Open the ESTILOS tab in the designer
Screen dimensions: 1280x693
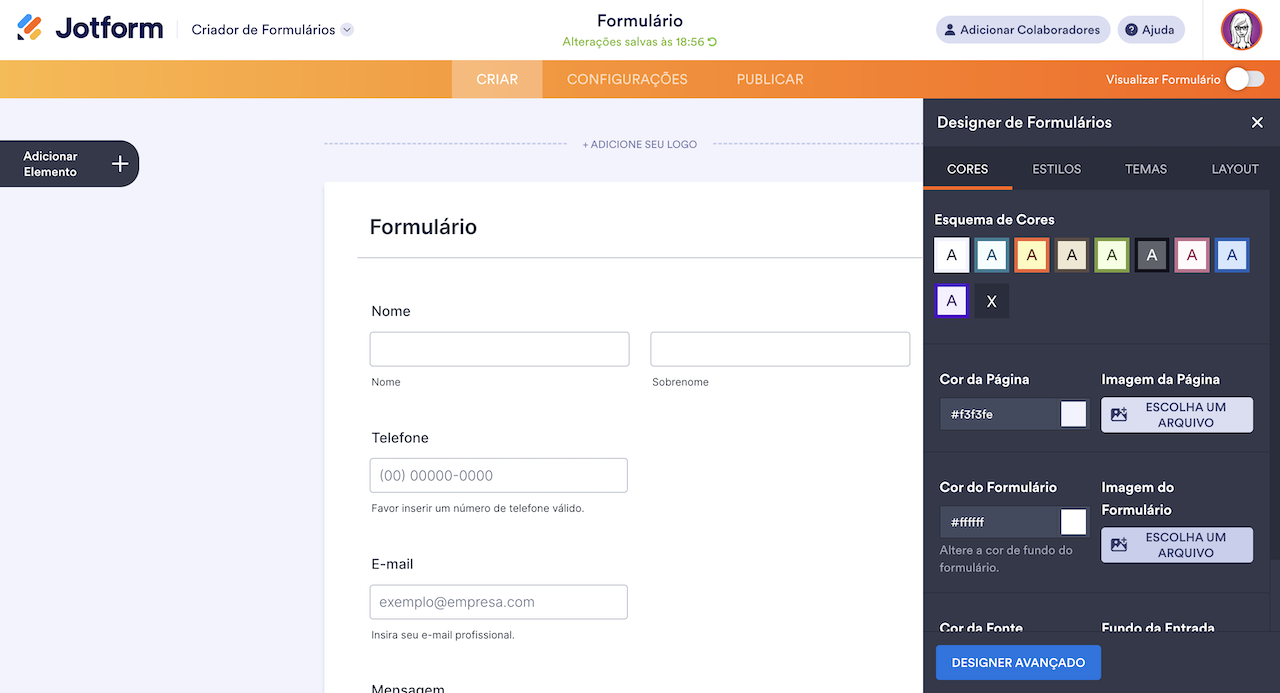(x=1056, y=169)
